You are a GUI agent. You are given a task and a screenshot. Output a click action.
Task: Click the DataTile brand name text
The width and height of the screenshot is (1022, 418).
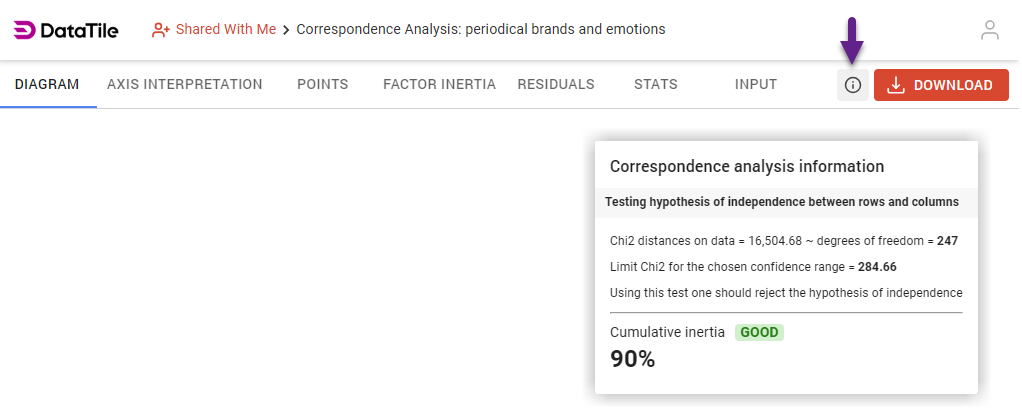coord(80,30)
